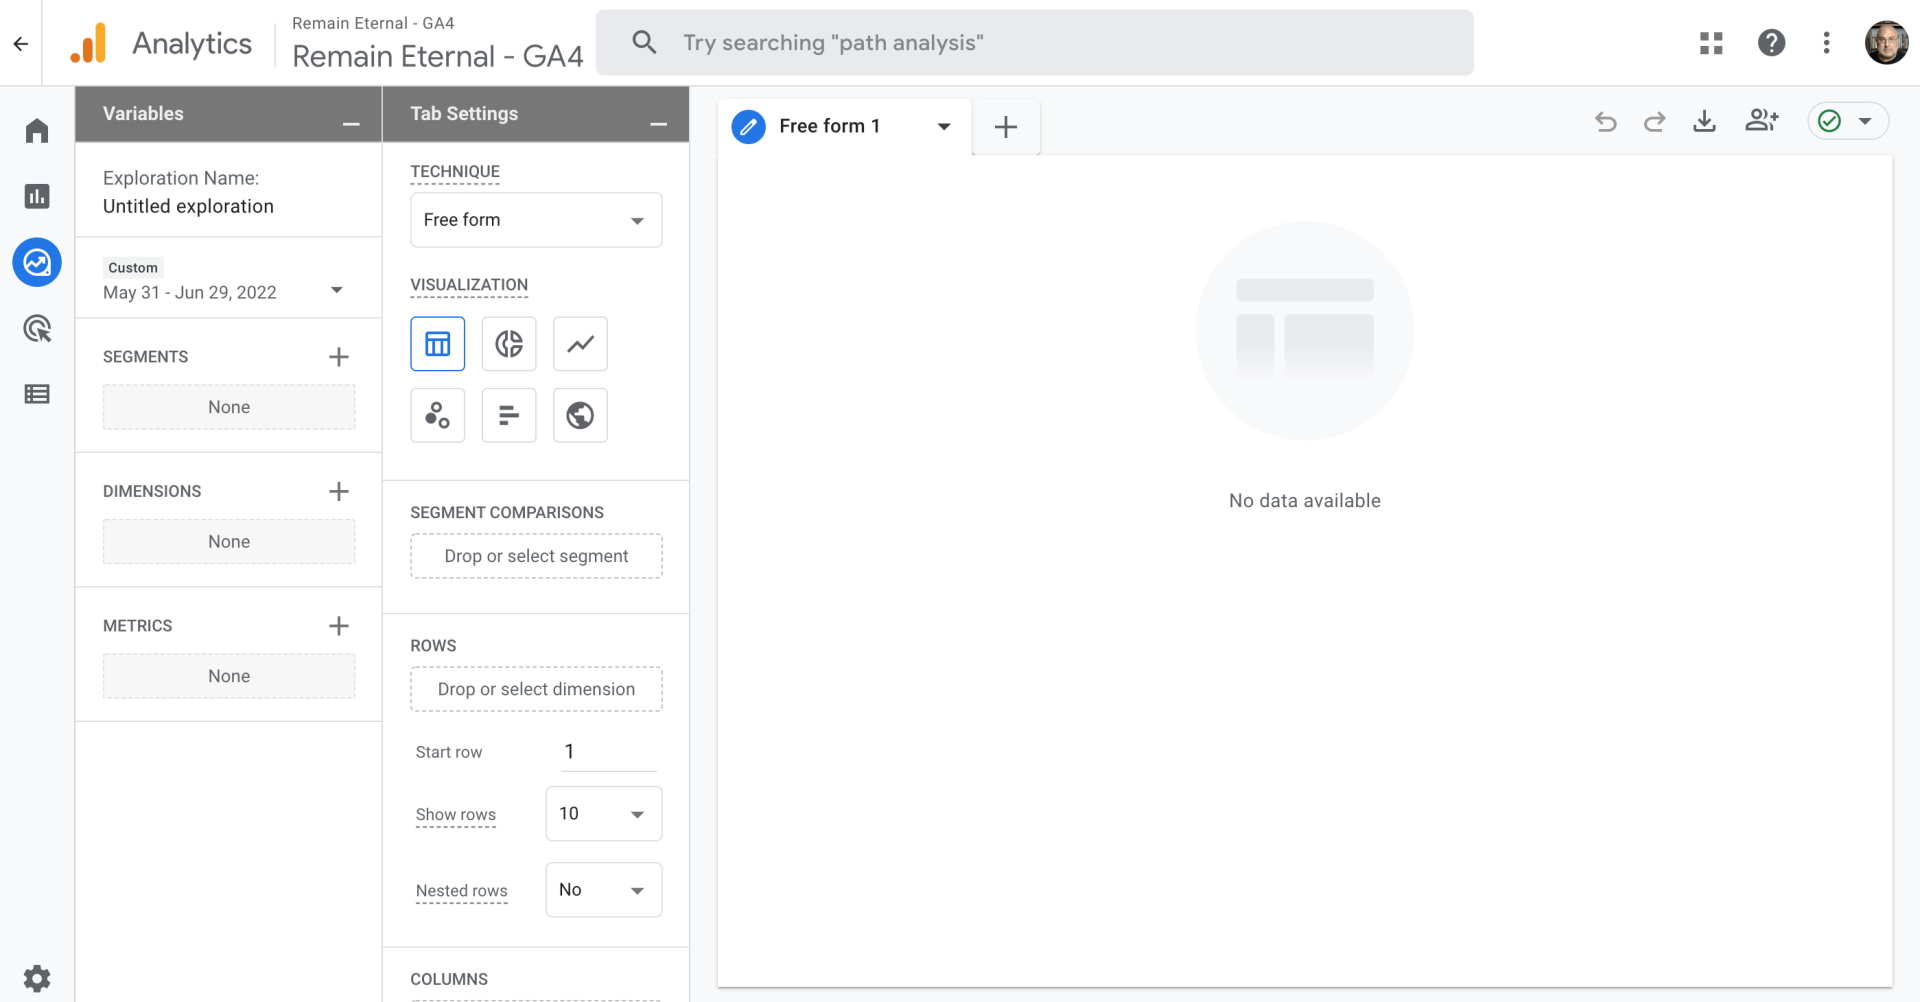Screen dimensions: 1920x1002
Task: Open the Technique Free form dropdown
Action: 536,220
